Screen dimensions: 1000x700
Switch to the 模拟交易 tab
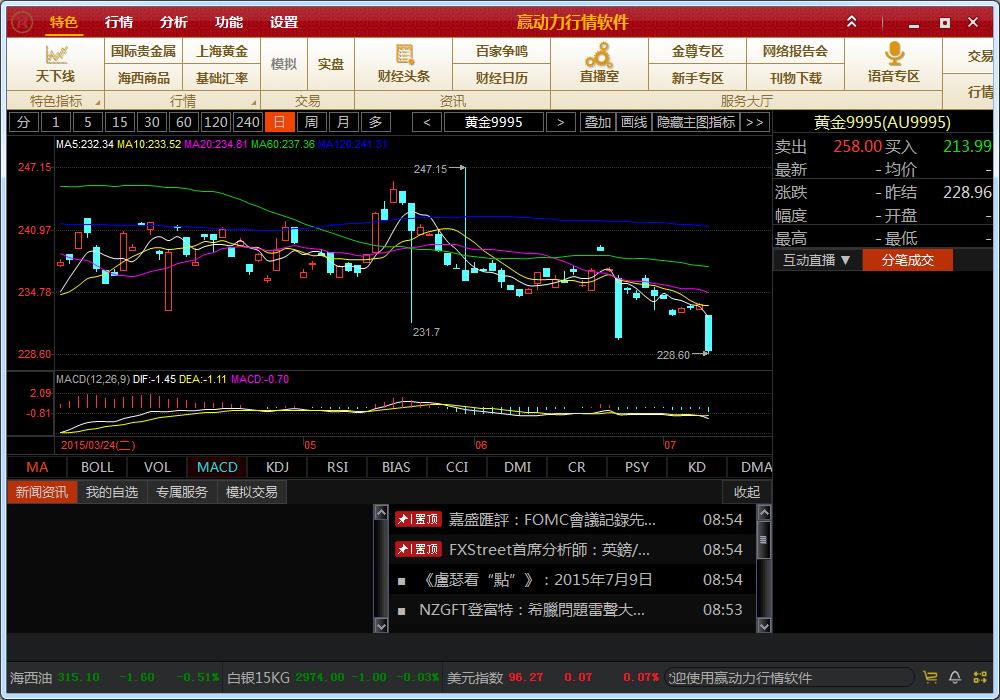point(252,492)
